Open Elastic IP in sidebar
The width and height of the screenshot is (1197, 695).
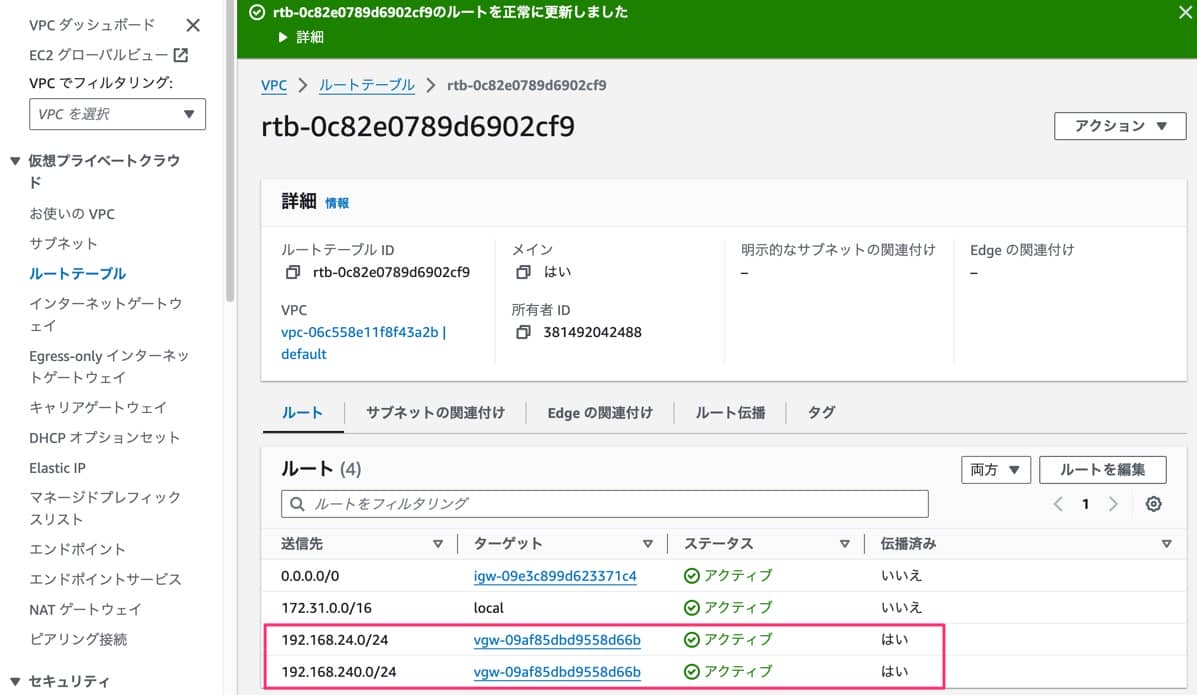(57, 468)
